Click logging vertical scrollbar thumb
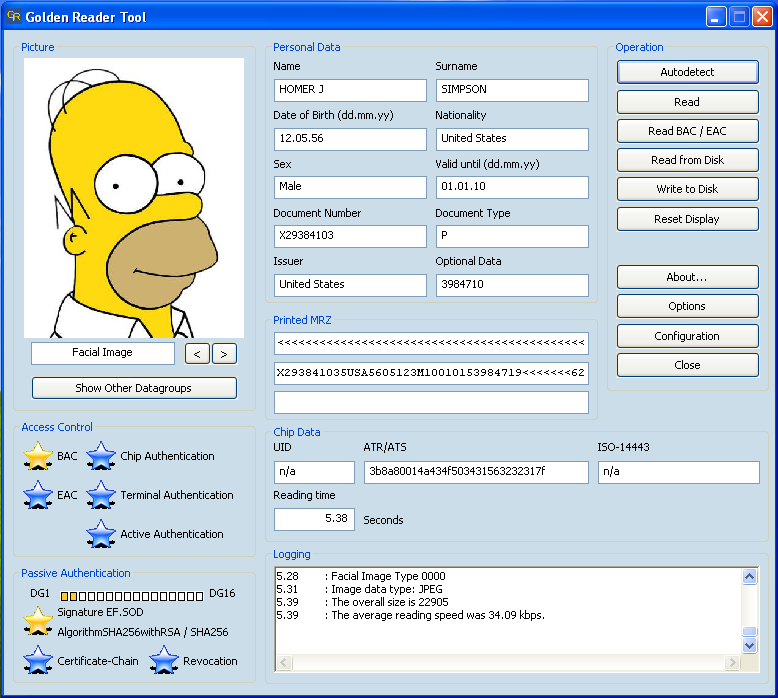 749,631
